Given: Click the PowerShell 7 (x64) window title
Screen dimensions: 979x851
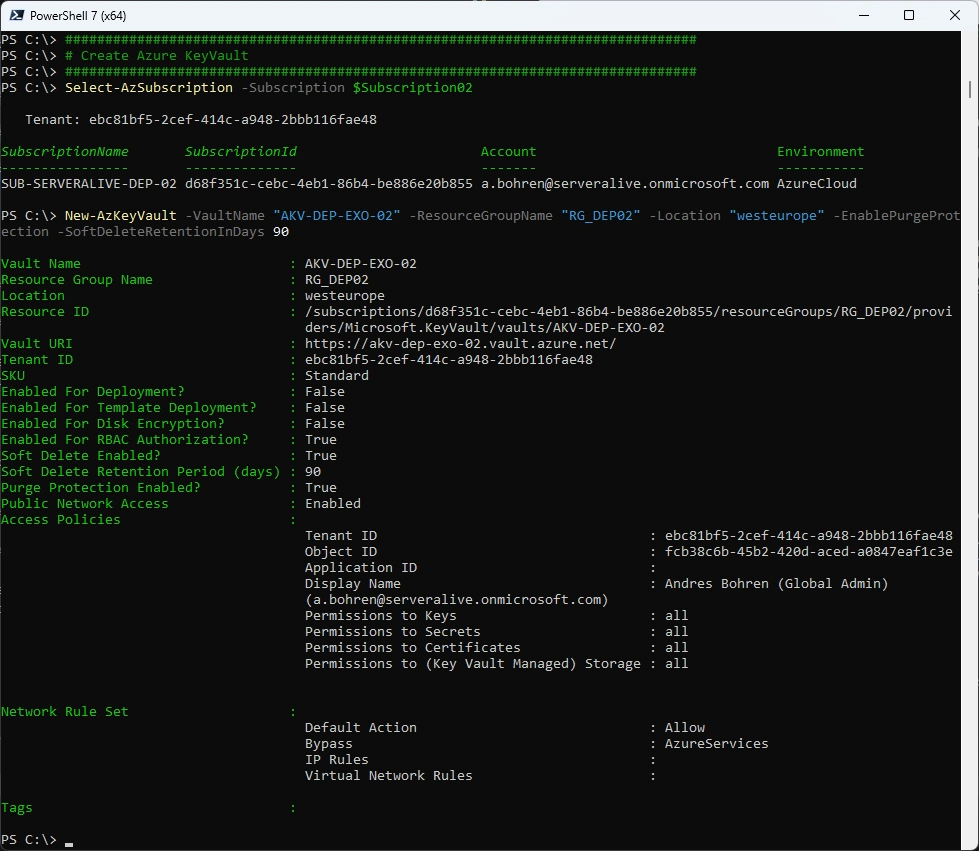Looking at the screenshot, I should click(x=78, y=16).
